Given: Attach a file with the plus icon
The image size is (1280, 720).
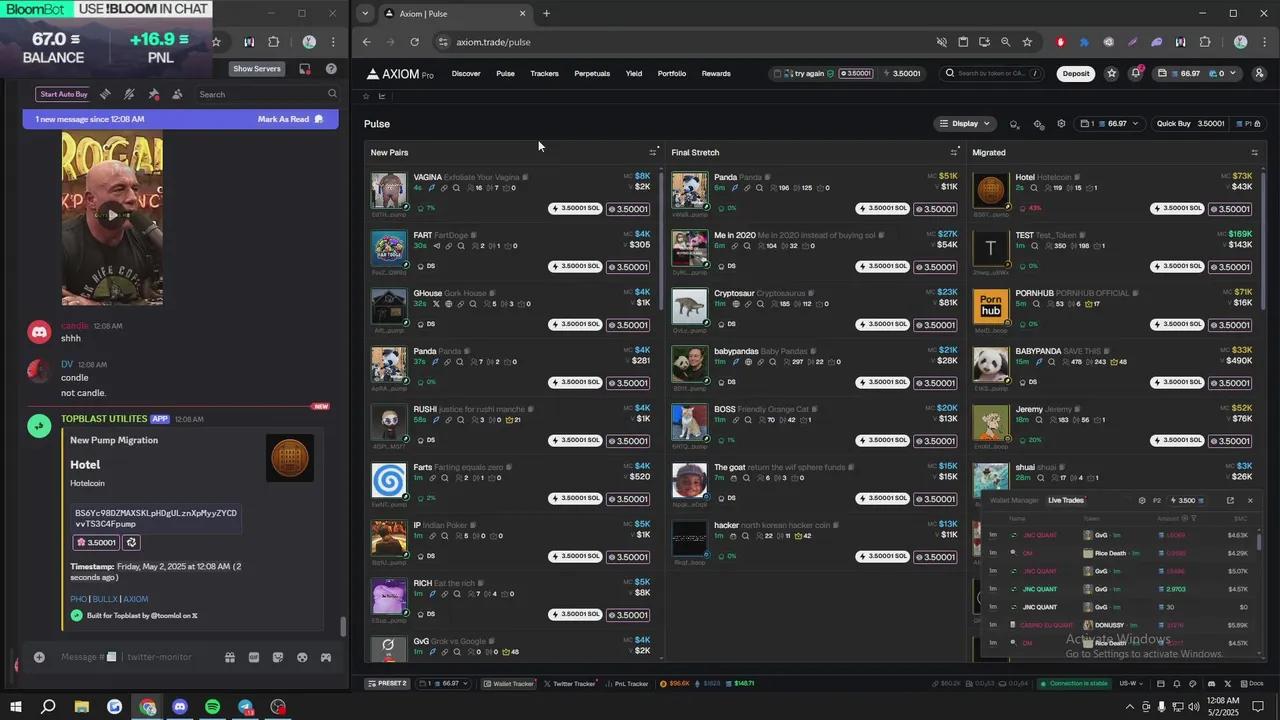Looking at the screenshot, I should click(x=39, y=657).
